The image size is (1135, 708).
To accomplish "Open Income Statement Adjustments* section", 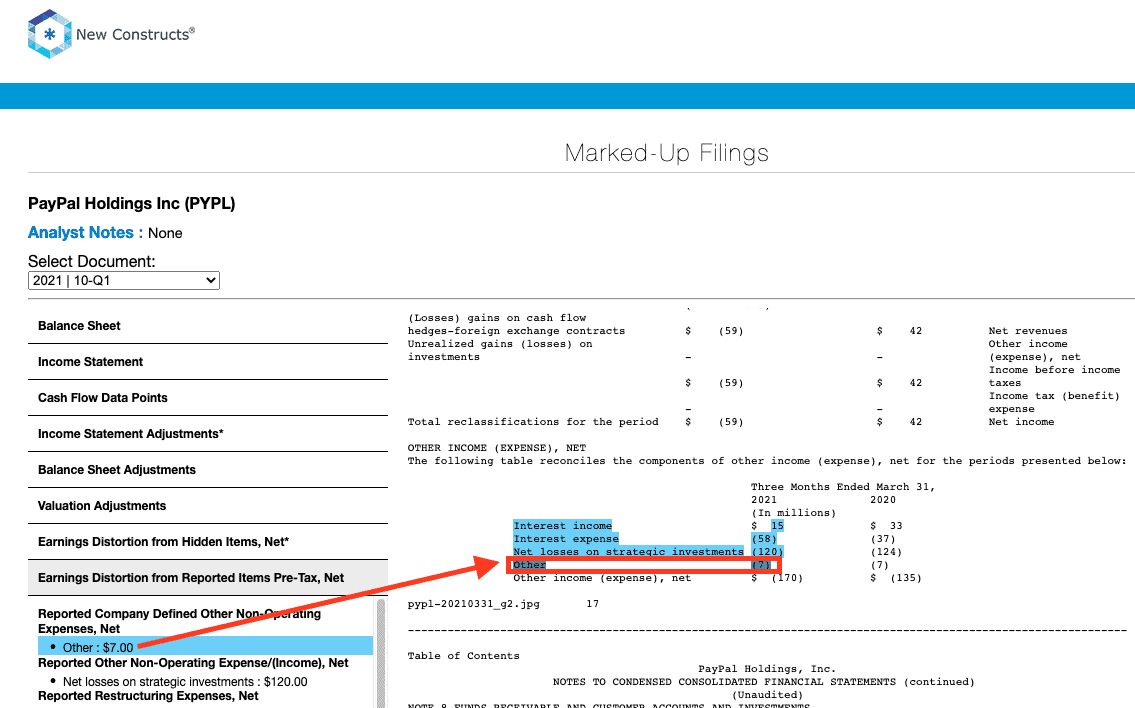I will pyautogui.click(x=208, y=434).
